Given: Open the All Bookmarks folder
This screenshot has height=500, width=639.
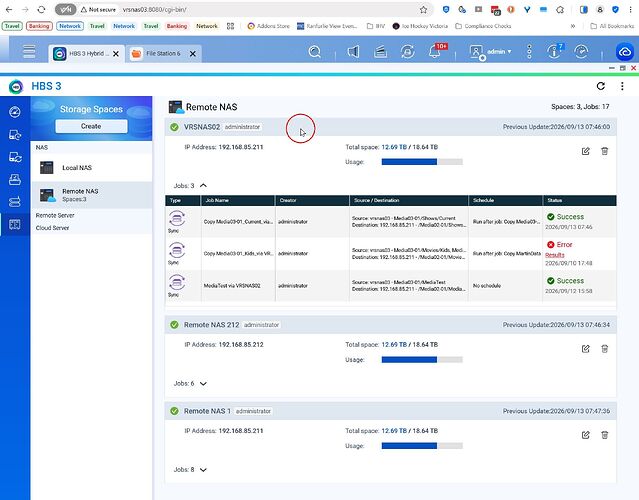Looking at the screenshot, I should point(612,26).
